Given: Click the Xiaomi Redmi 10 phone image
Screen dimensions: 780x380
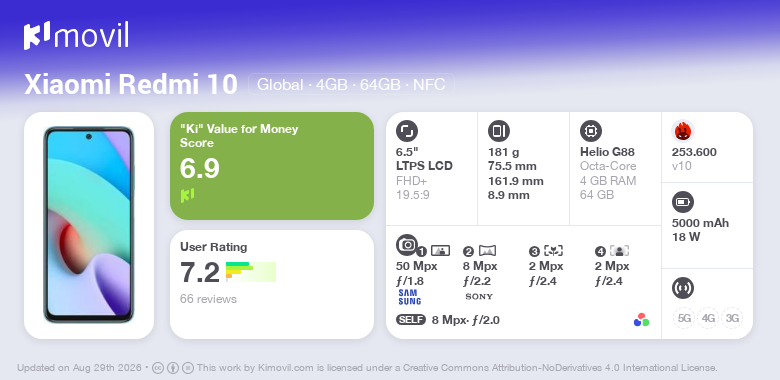Looking at the screenshot, I should coord(89,225).
